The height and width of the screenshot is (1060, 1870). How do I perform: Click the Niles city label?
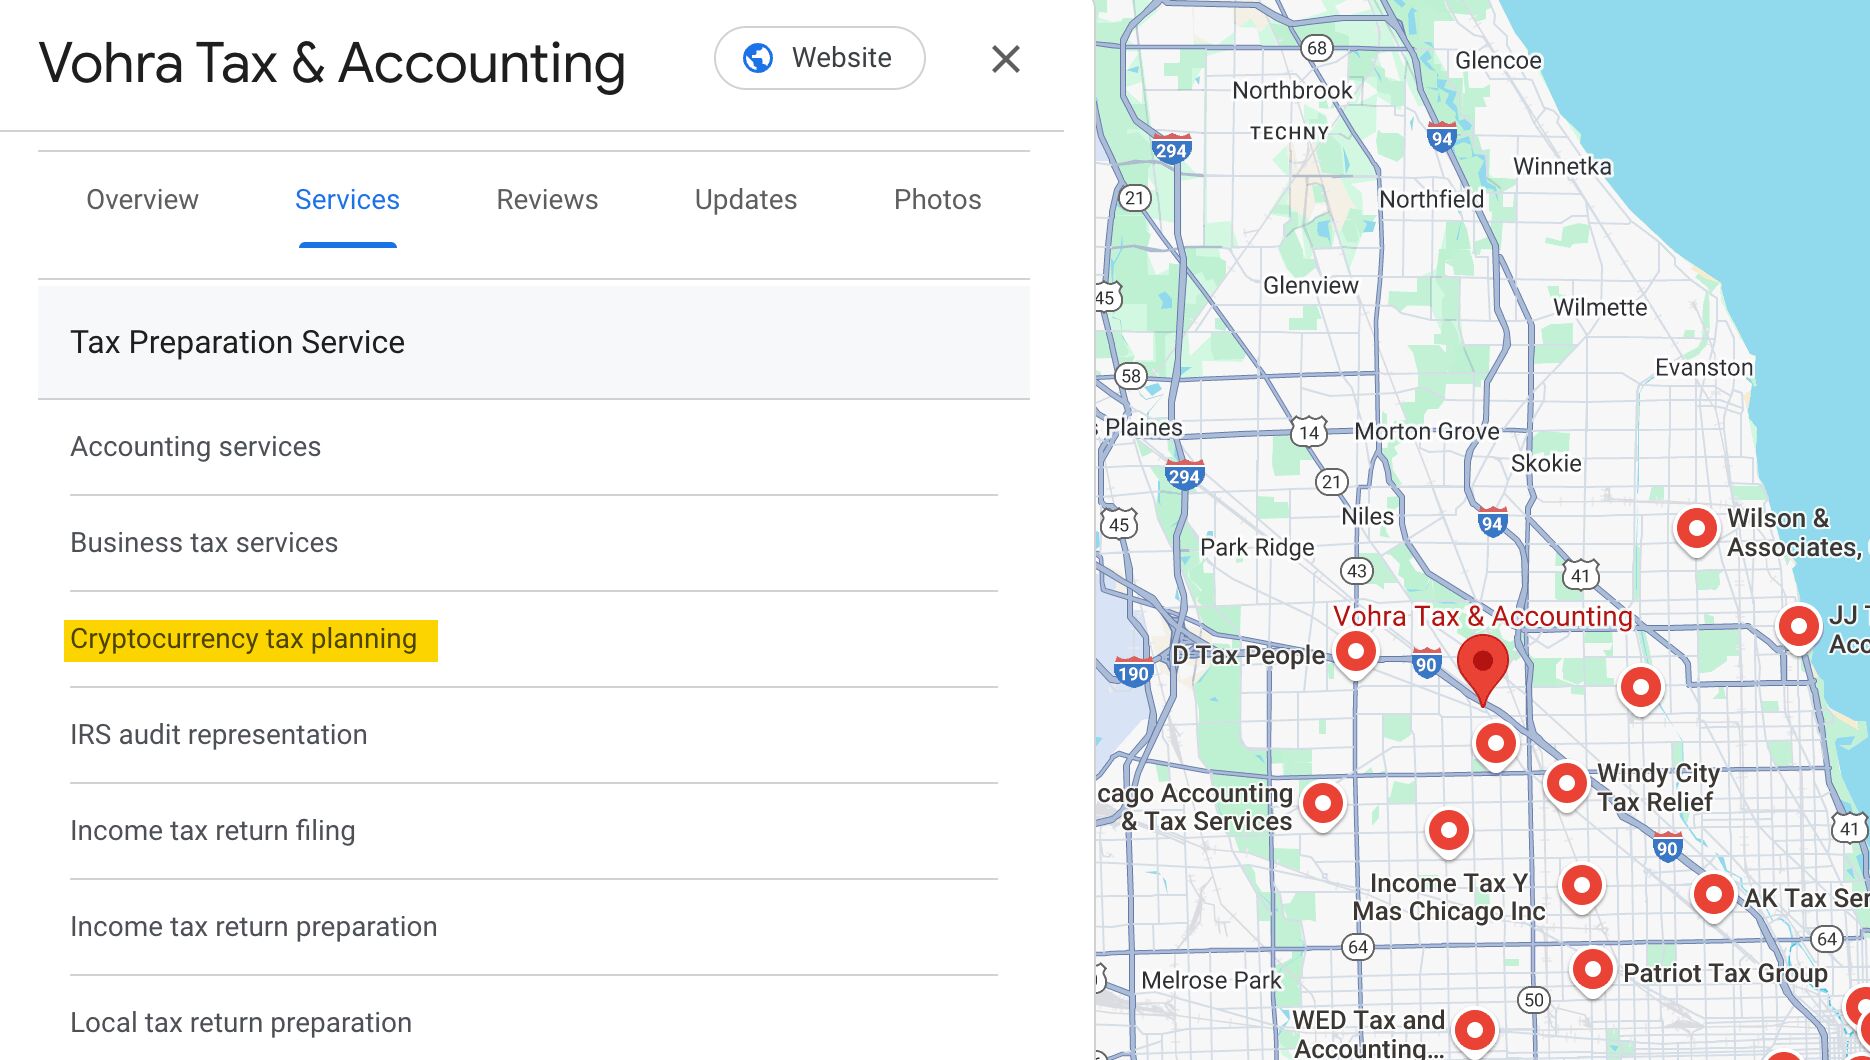[1367, 516]
